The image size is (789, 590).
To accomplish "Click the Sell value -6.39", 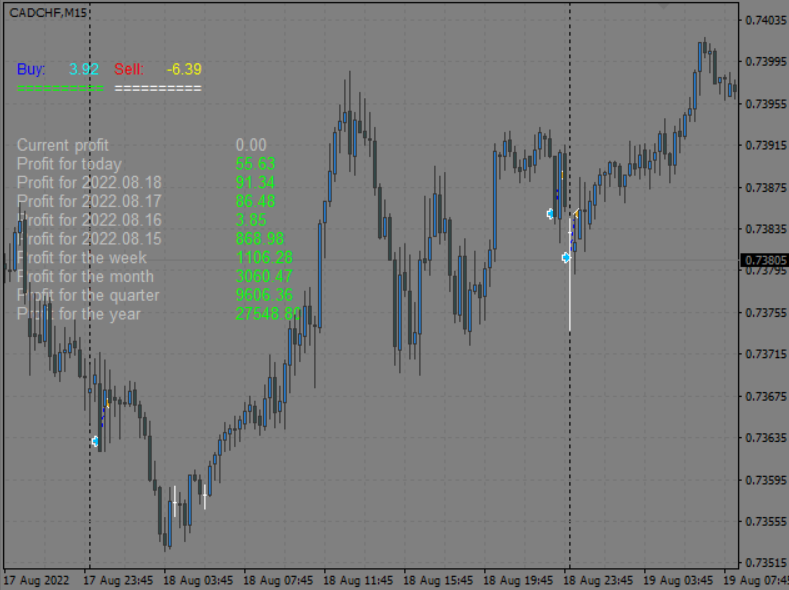I will (184, 69).
